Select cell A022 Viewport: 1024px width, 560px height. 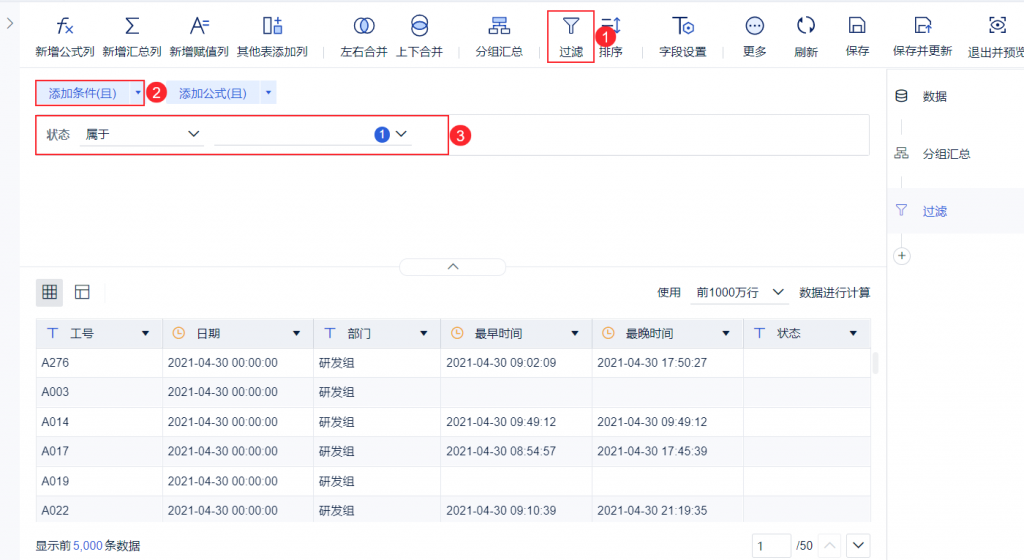(x=99, y=510)
